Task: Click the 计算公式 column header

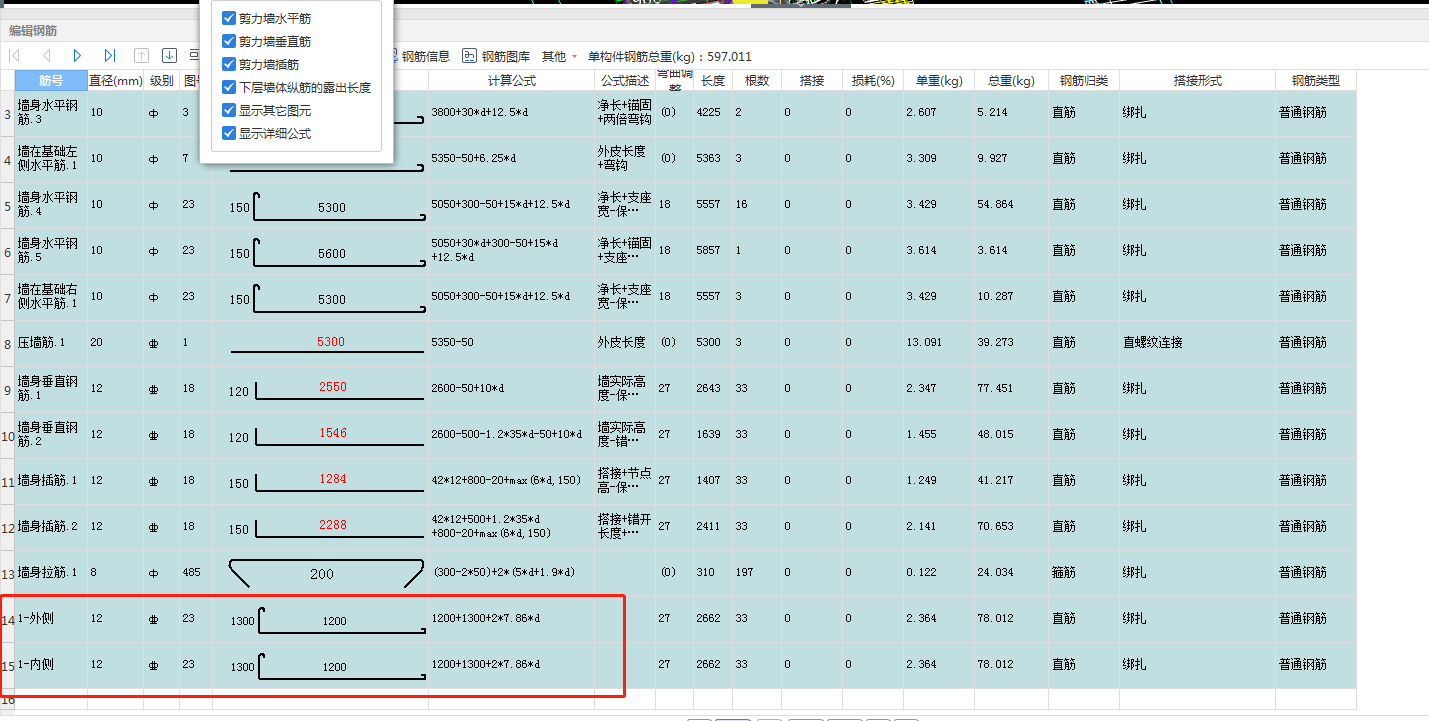Action: click(512, 81)
